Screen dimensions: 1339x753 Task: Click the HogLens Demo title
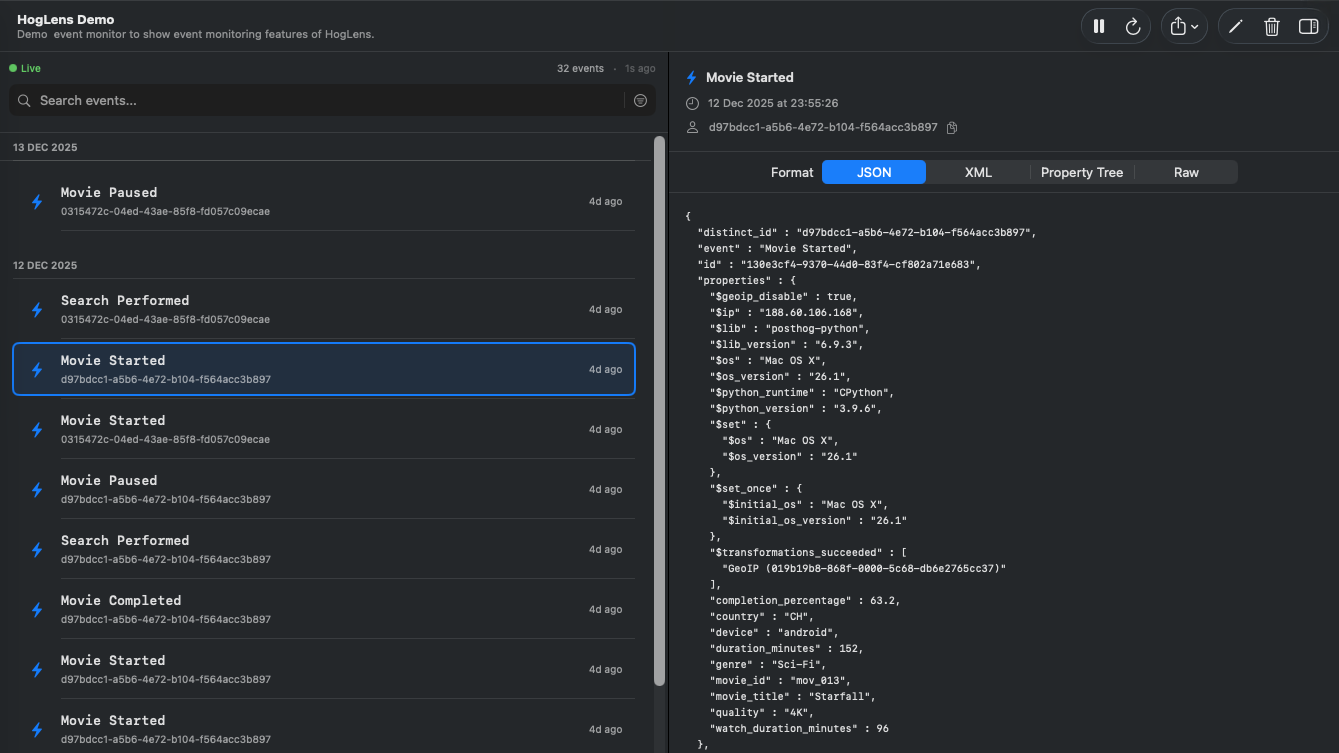(65, 19)
